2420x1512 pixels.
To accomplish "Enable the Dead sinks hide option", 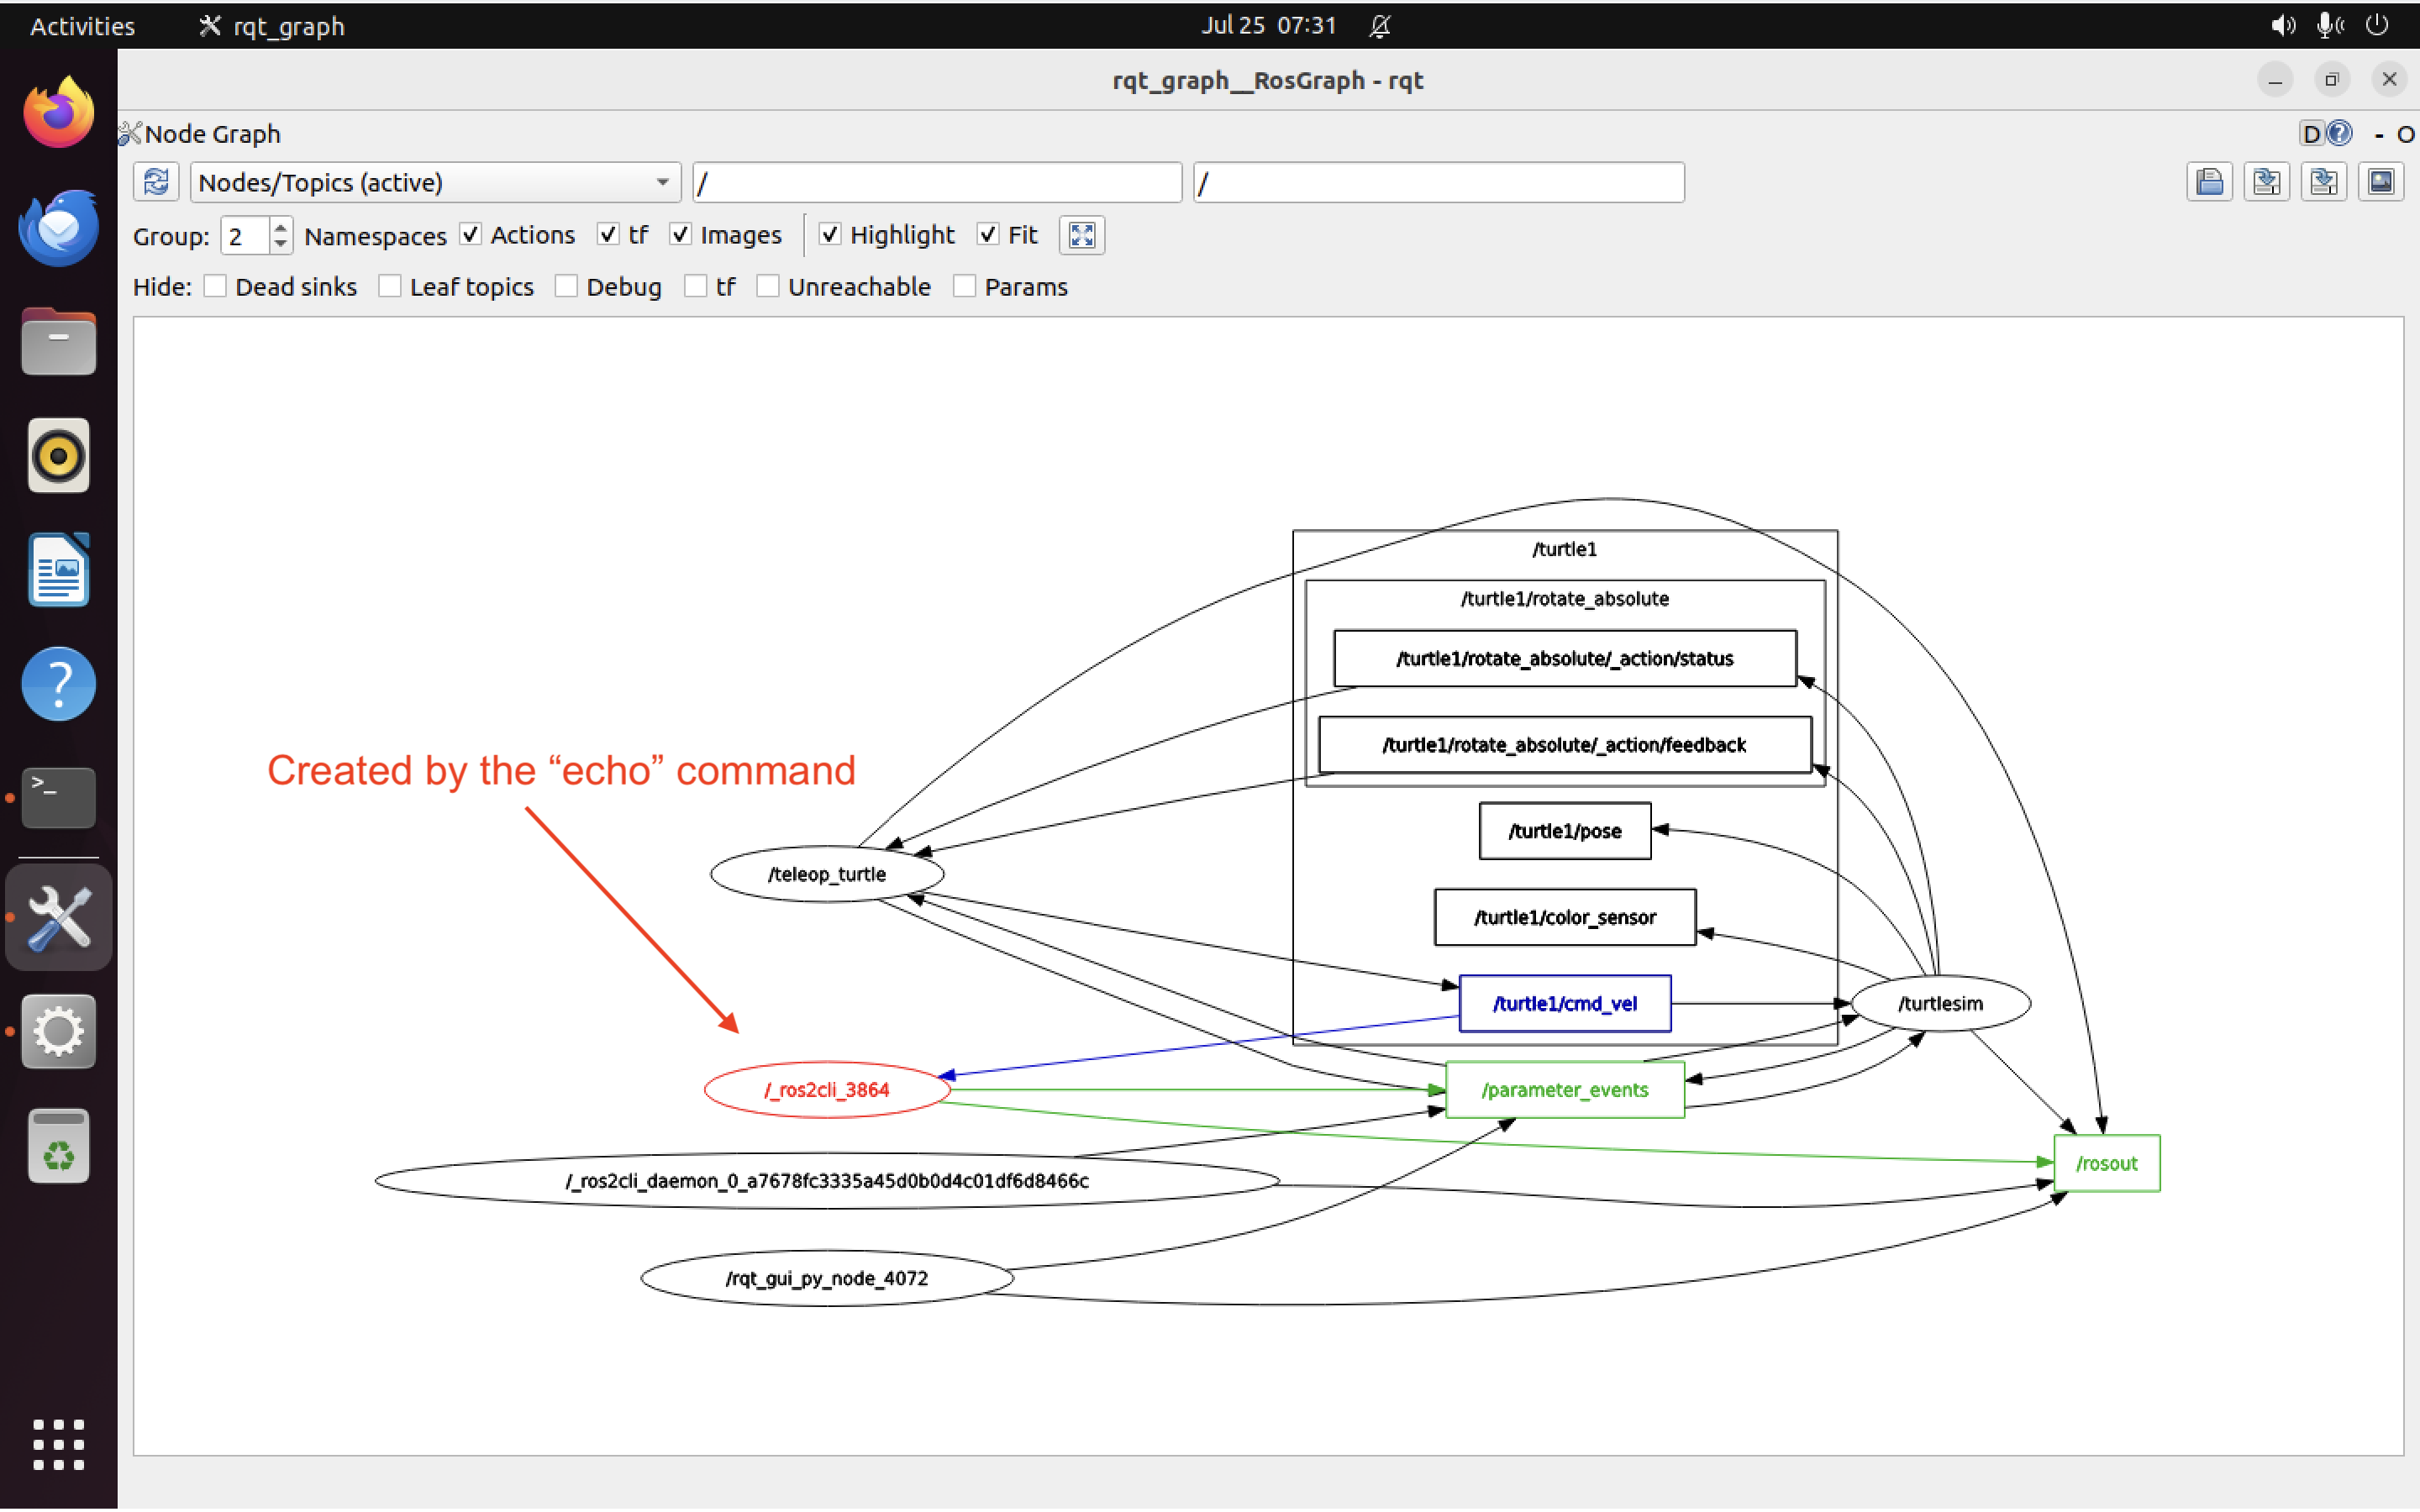I will (215, 286).
